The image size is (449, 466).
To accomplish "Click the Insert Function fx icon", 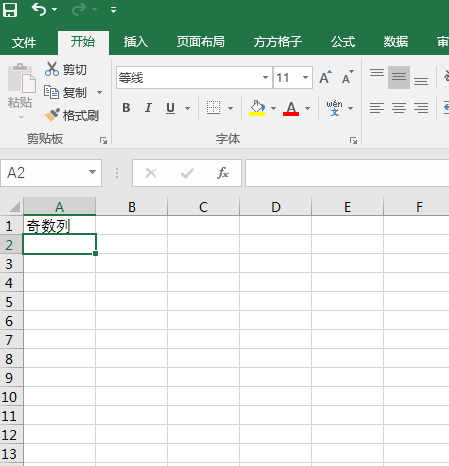I will (222, 173).
